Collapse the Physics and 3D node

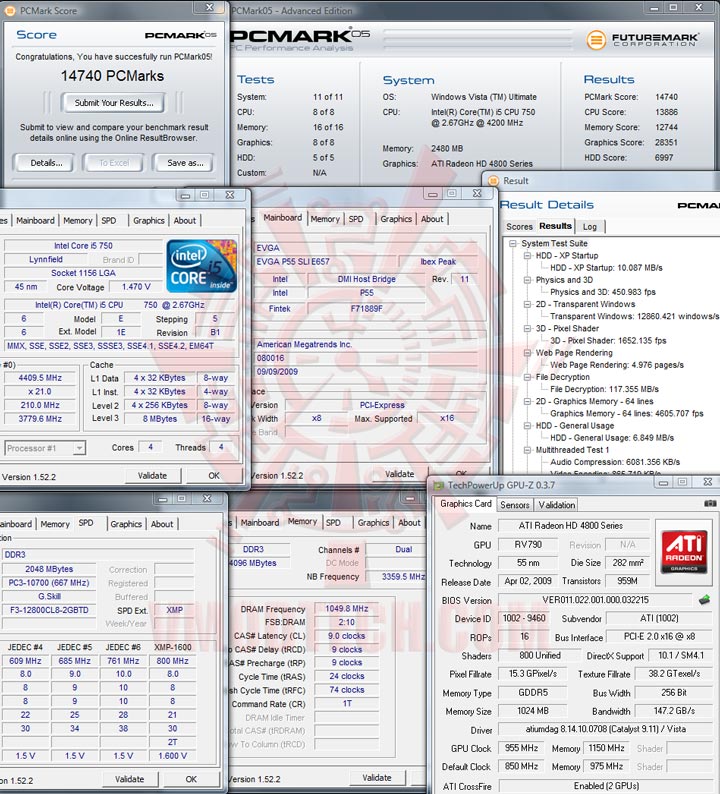pyautogui.click(x=527, y=280)
